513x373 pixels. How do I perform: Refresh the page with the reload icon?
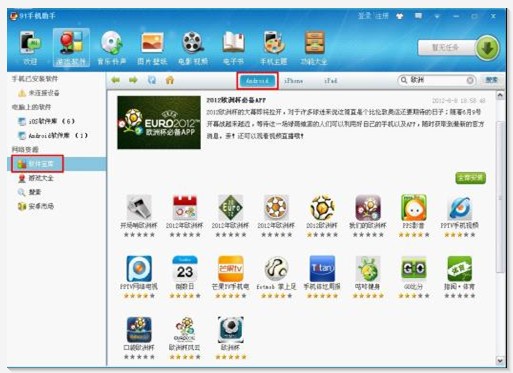(152, 80)
